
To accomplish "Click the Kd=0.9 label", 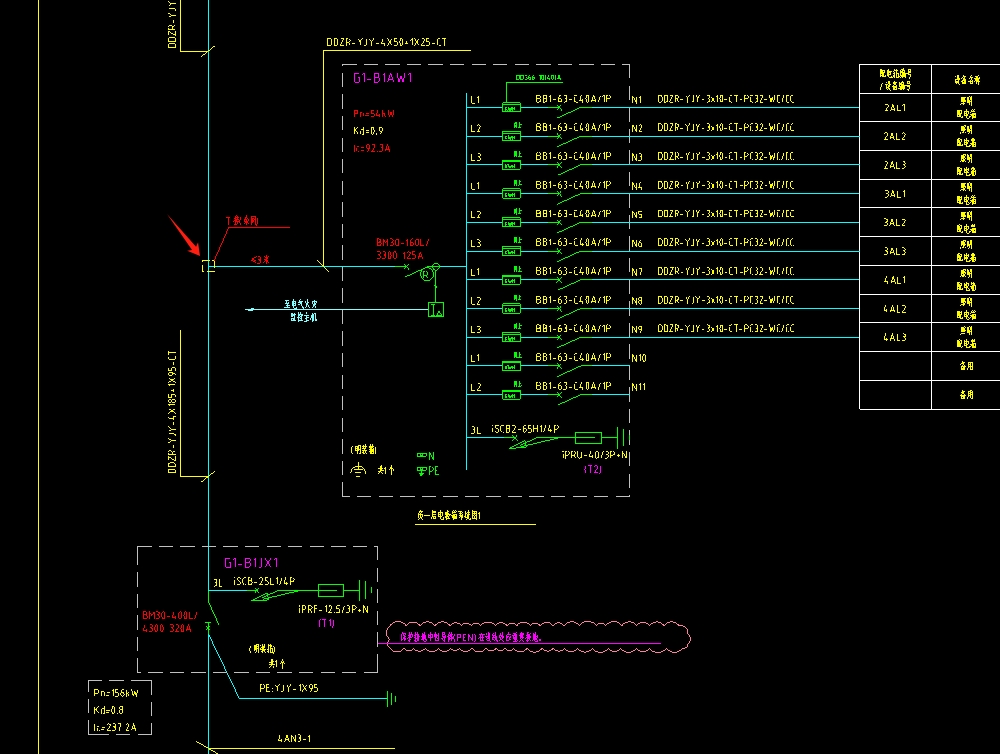I will [x=368, y=131].
